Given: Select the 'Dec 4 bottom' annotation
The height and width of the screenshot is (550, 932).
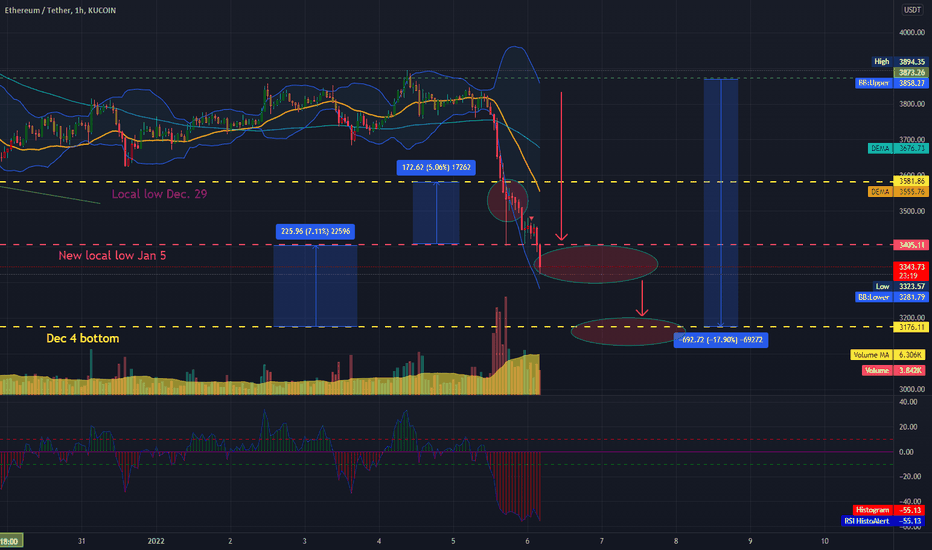Looking at the screenshot, I should pos(83,338).
